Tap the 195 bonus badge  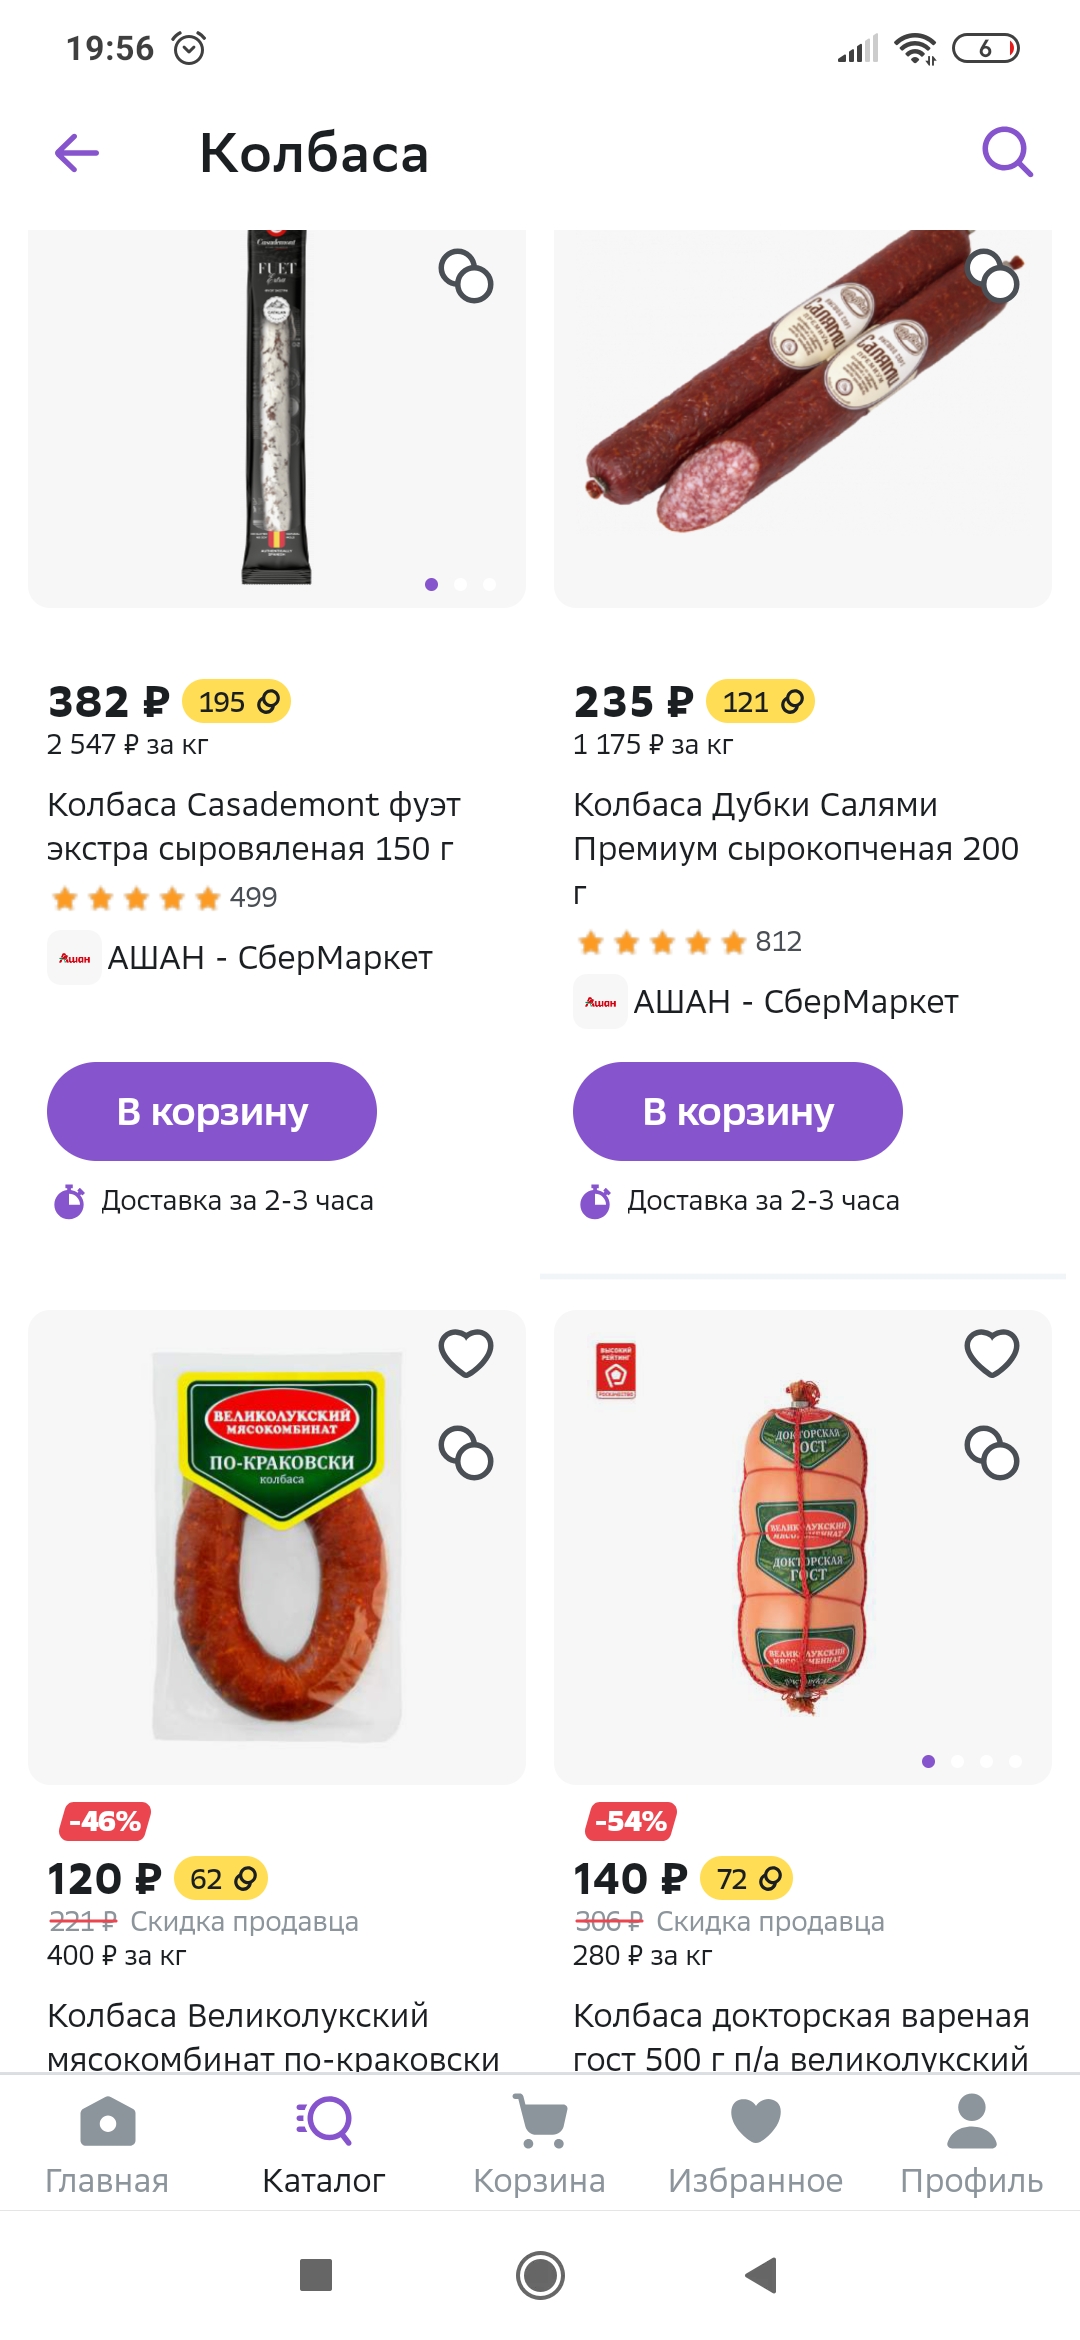(x=237, y=702)
